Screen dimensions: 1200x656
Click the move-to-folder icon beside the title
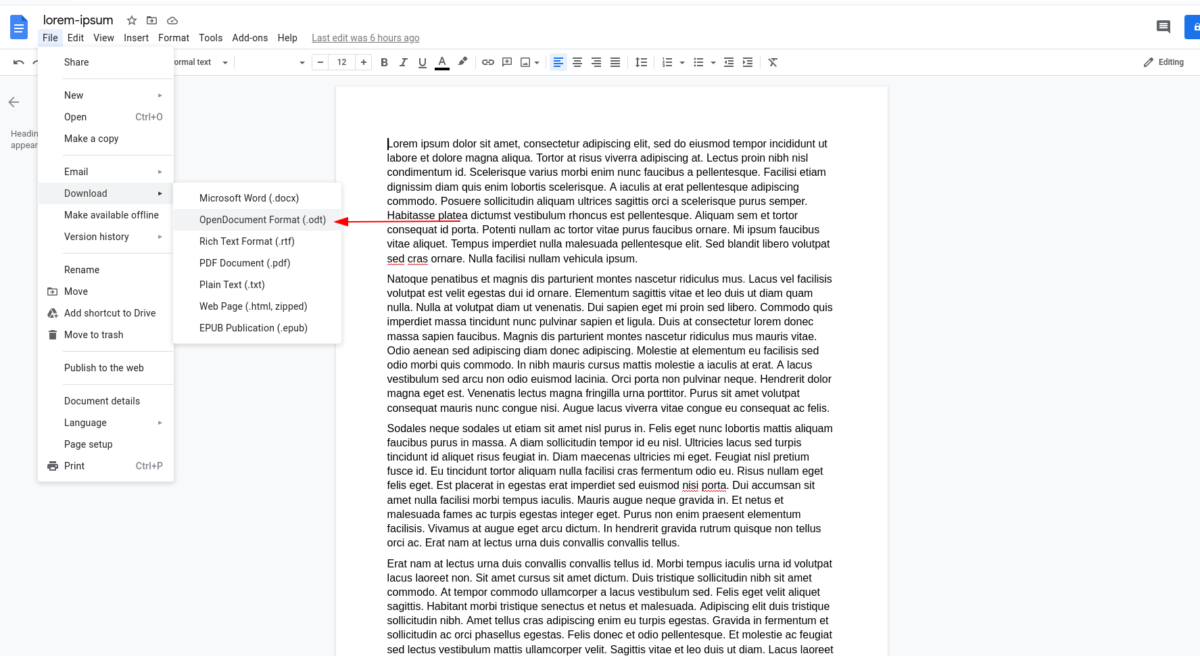(x=152, y=20)
